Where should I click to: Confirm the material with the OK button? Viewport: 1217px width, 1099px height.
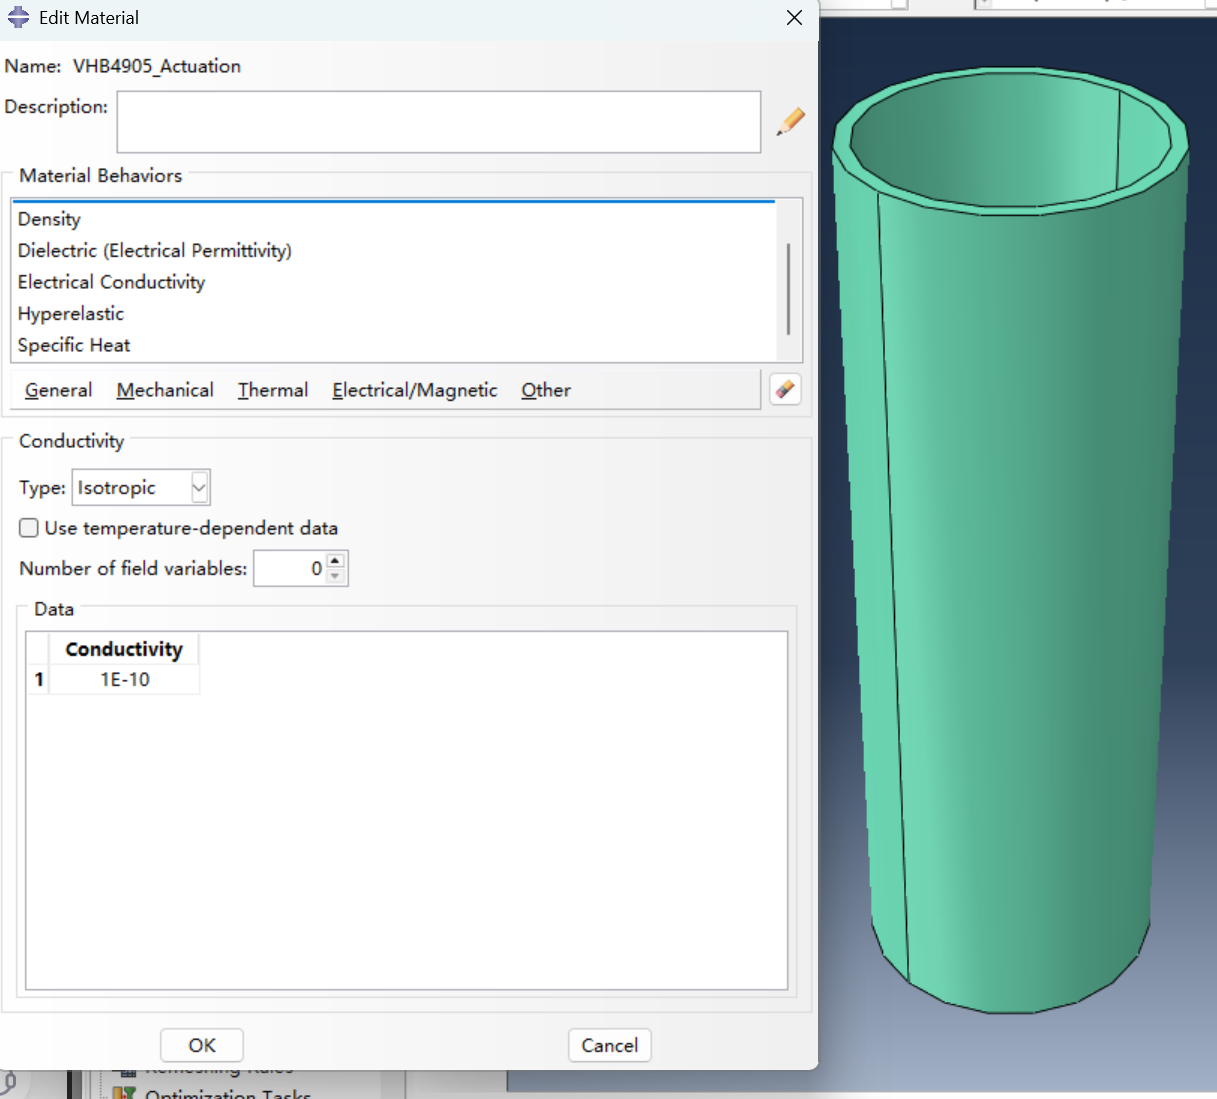pyautogui.click(x=202, y=1045)
